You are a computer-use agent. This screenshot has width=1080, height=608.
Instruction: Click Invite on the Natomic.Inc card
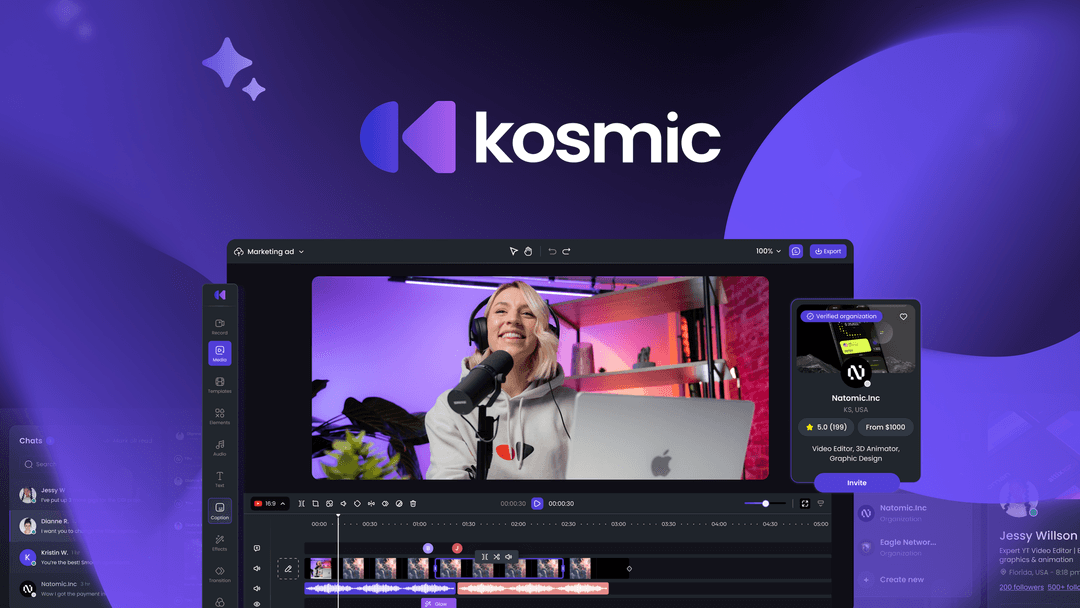click(x=855, y=483)
